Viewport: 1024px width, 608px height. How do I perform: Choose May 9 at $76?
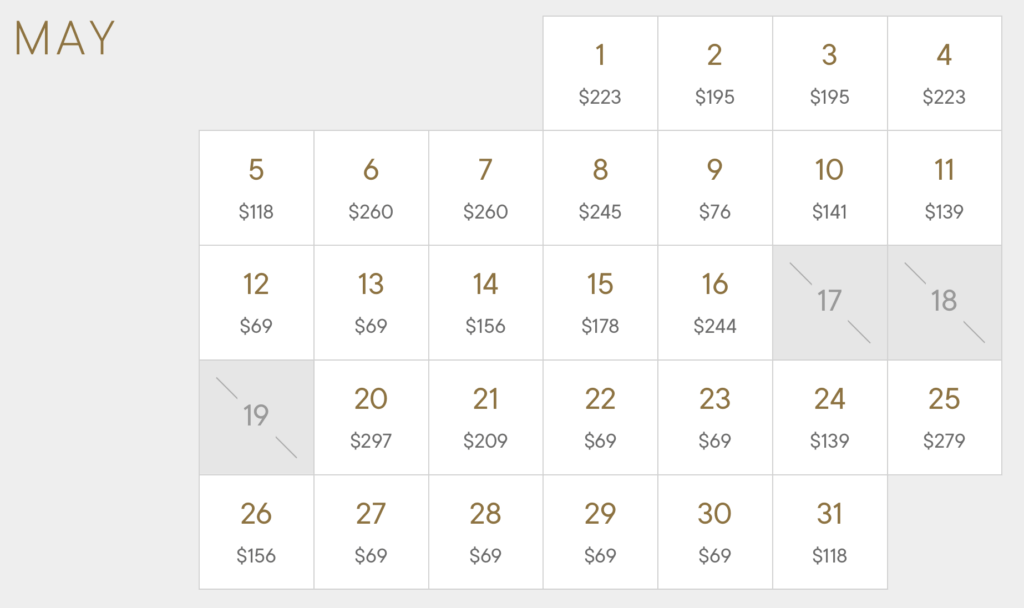click(715, 188)
